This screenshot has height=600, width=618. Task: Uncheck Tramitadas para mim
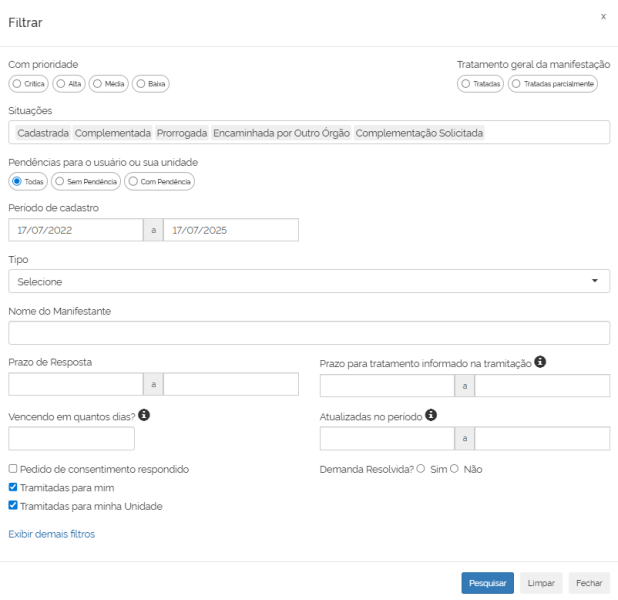[13, 487]
